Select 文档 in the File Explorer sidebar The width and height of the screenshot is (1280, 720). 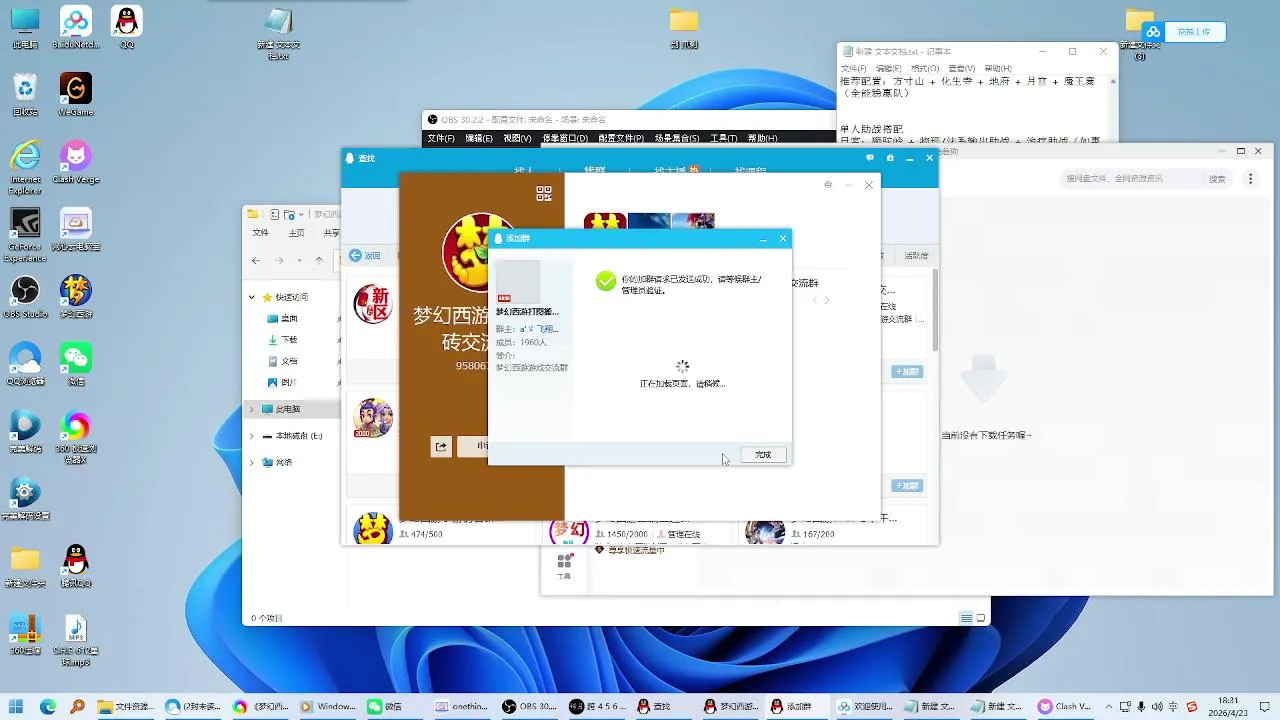click(289, 361)
